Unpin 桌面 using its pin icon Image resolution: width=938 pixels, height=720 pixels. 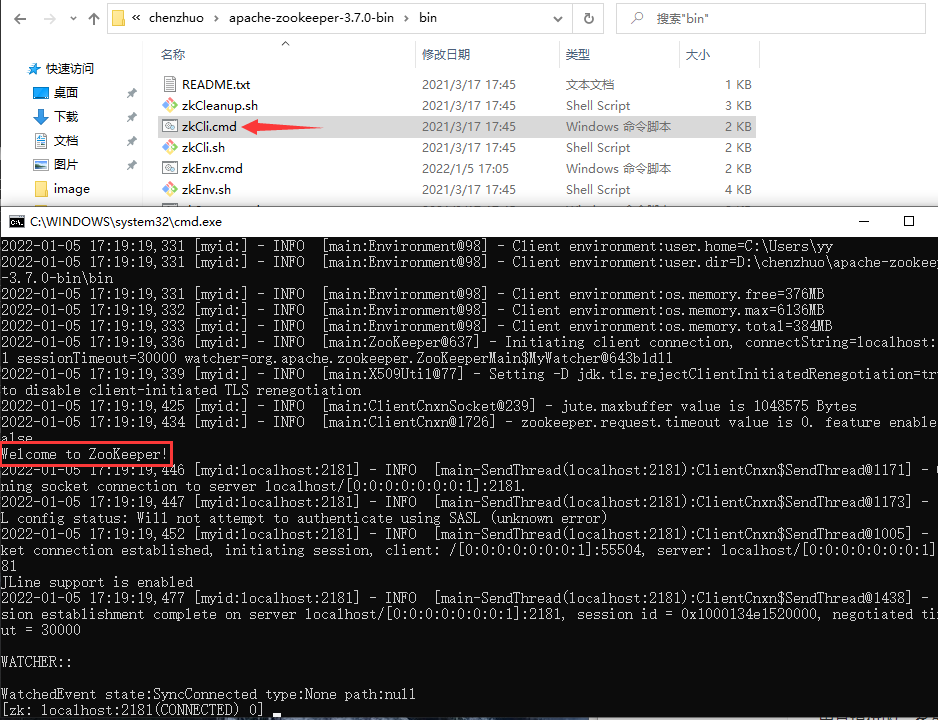pos(131,93)
